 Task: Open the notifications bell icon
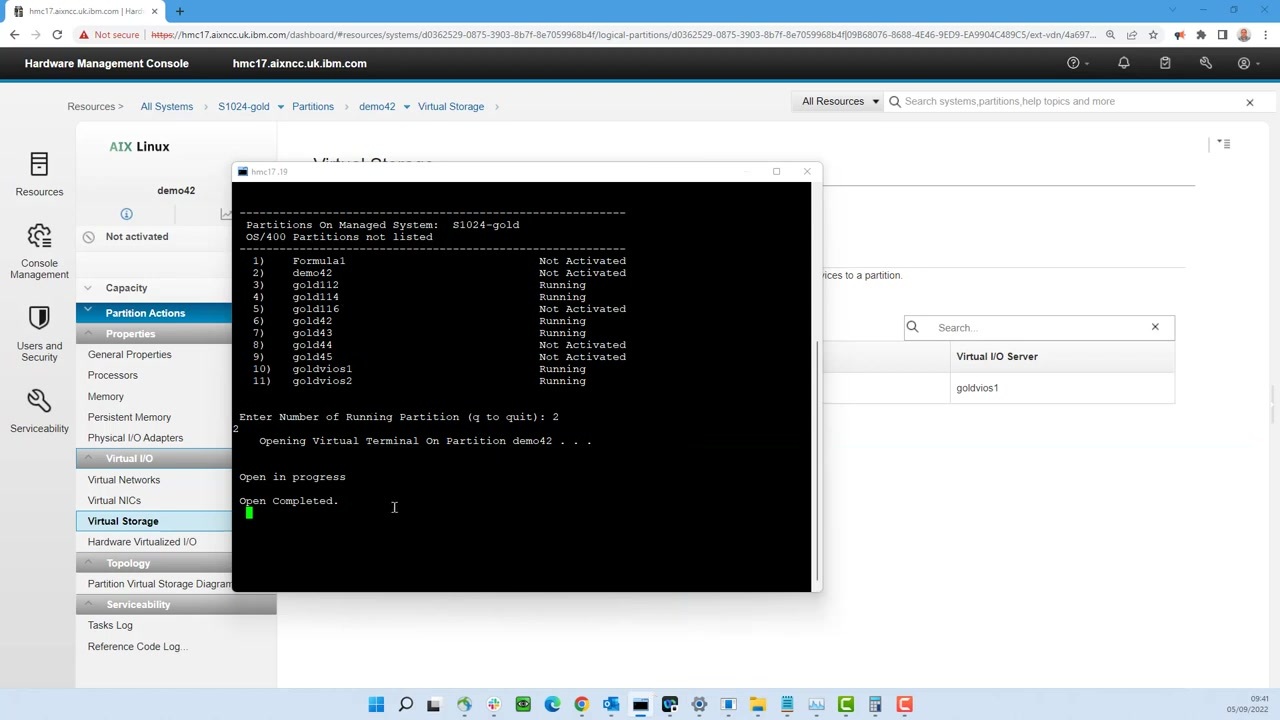point(1124,63)
